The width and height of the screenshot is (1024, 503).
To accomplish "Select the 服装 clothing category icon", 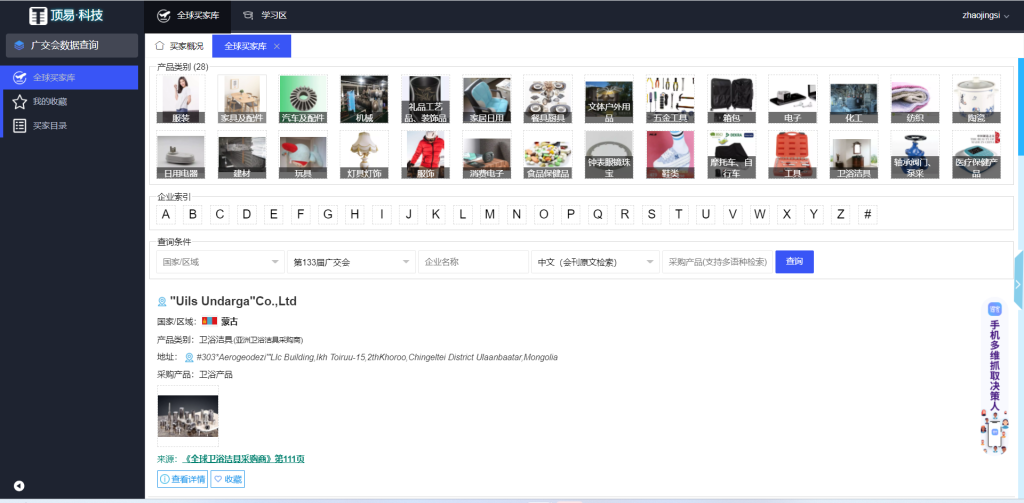I will [x=181, y=99].
